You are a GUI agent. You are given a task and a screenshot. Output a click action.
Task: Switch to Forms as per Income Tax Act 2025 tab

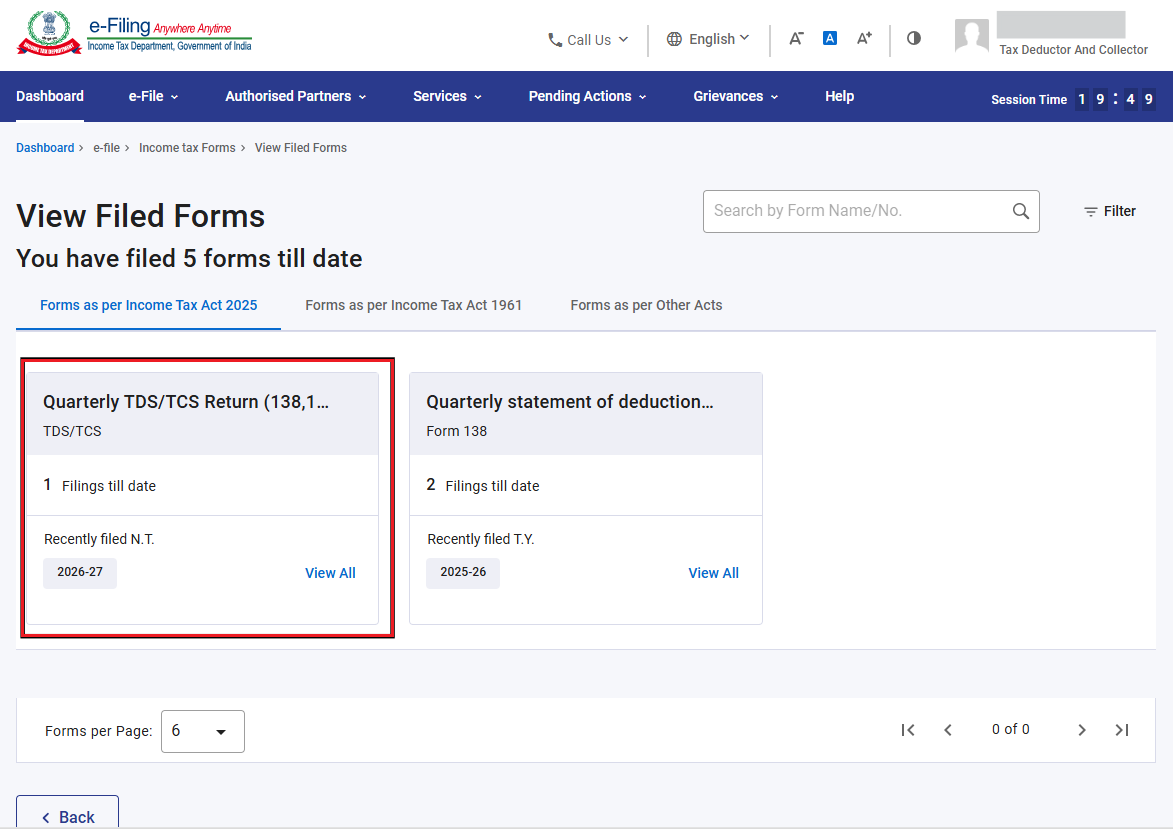(148, 305)
